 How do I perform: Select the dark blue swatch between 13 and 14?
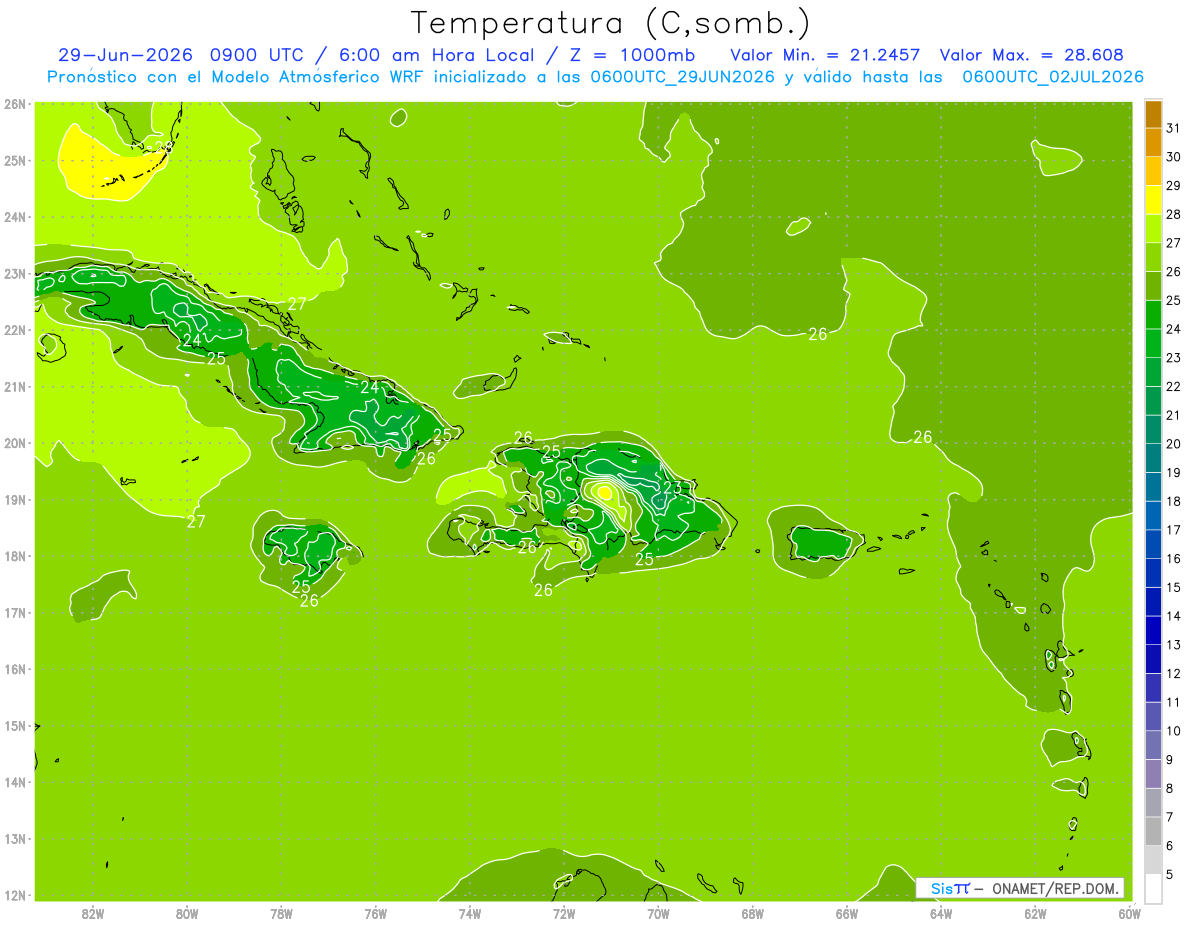pyautogui.click(x=1153, y=630)
